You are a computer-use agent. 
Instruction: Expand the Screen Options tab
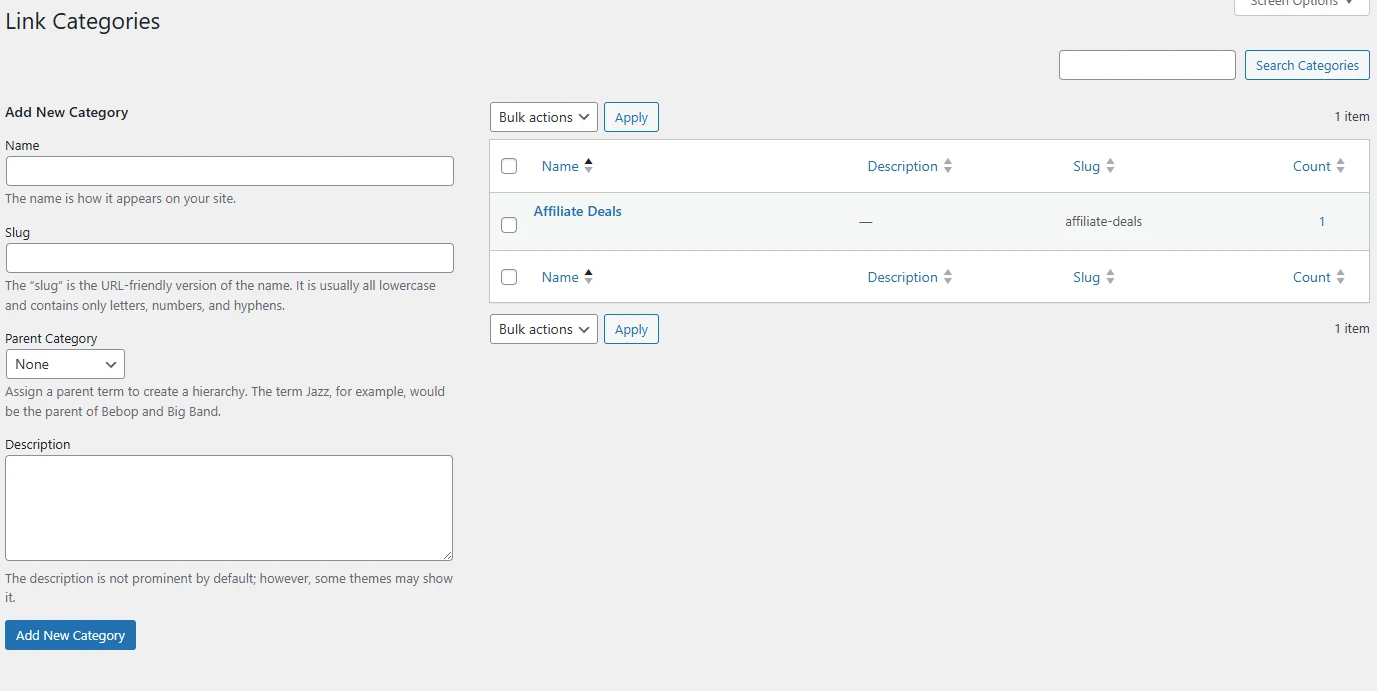click(1300, 4)
